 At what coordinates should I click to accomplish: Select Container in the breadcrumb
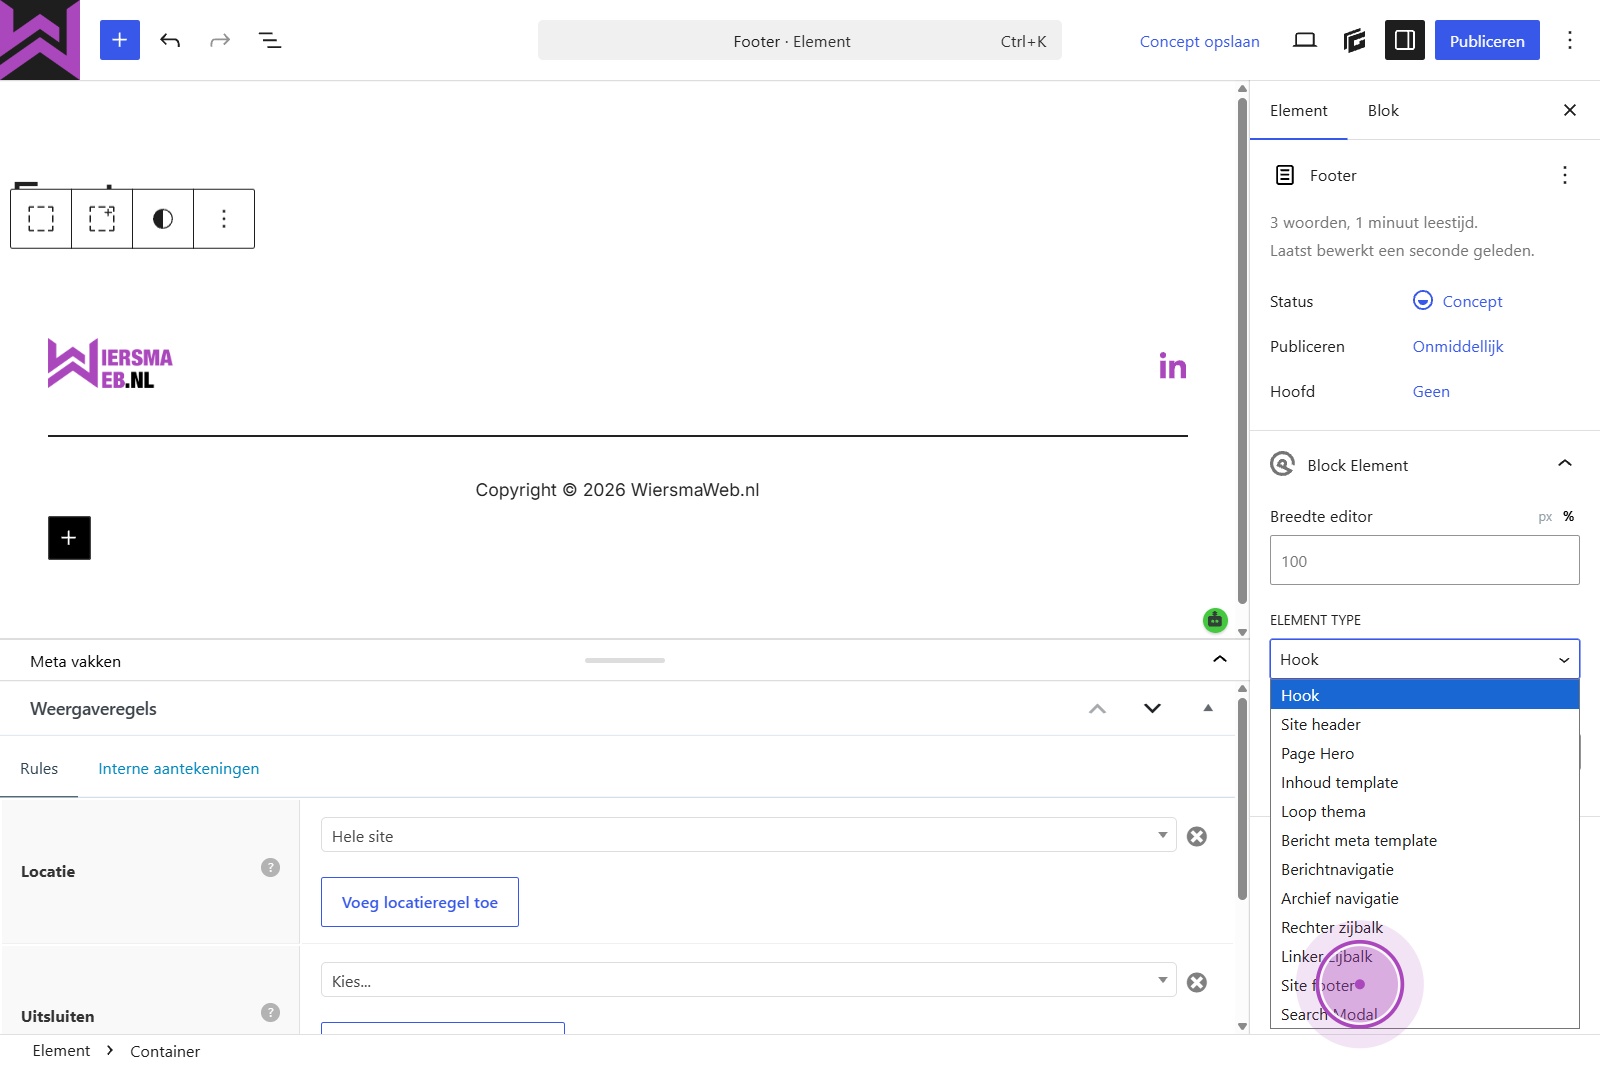point(165,1051)
